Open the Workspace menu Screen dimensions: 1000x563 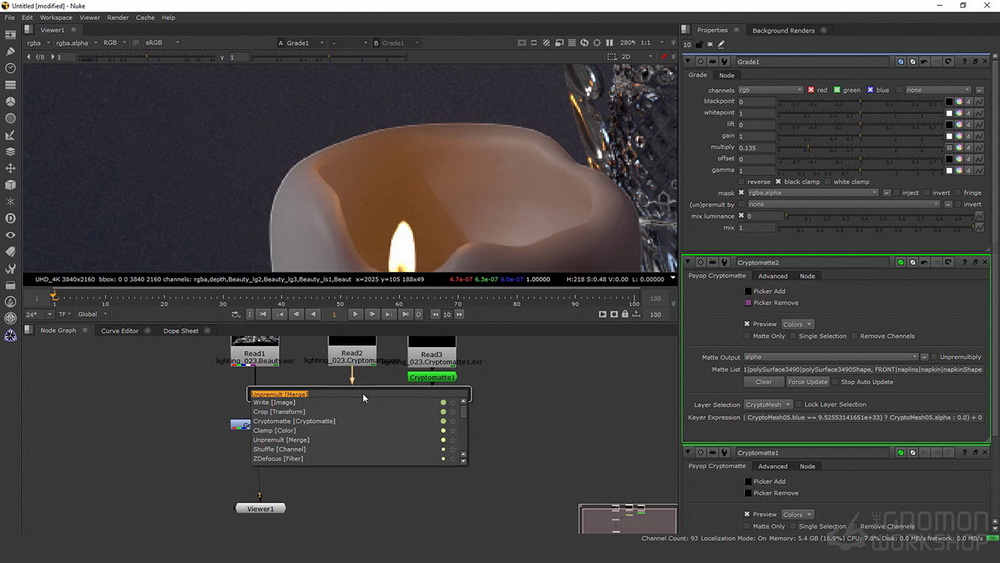pyautogui.click(x=56, y=17)
